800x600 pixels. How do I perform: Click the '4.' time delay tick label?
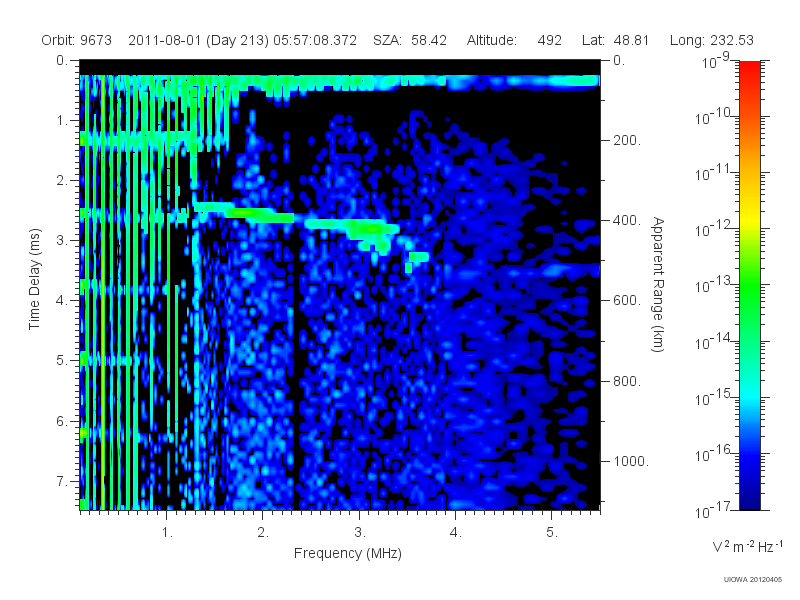coord(62,301)
